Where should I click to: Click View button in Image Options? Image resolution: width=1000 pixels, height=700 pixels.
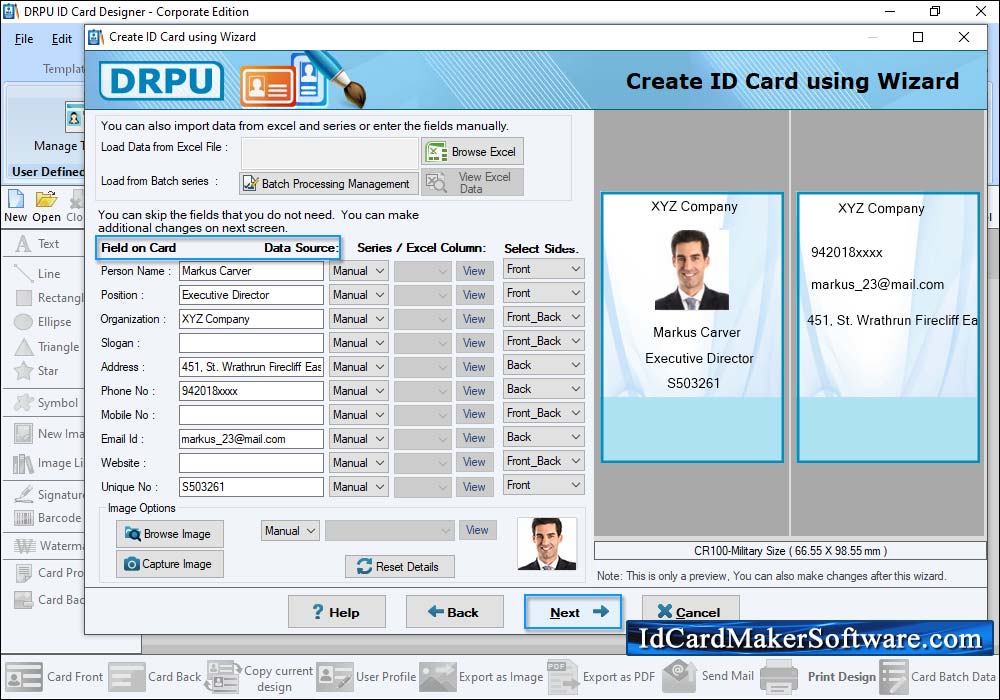(x=477, y=530)
